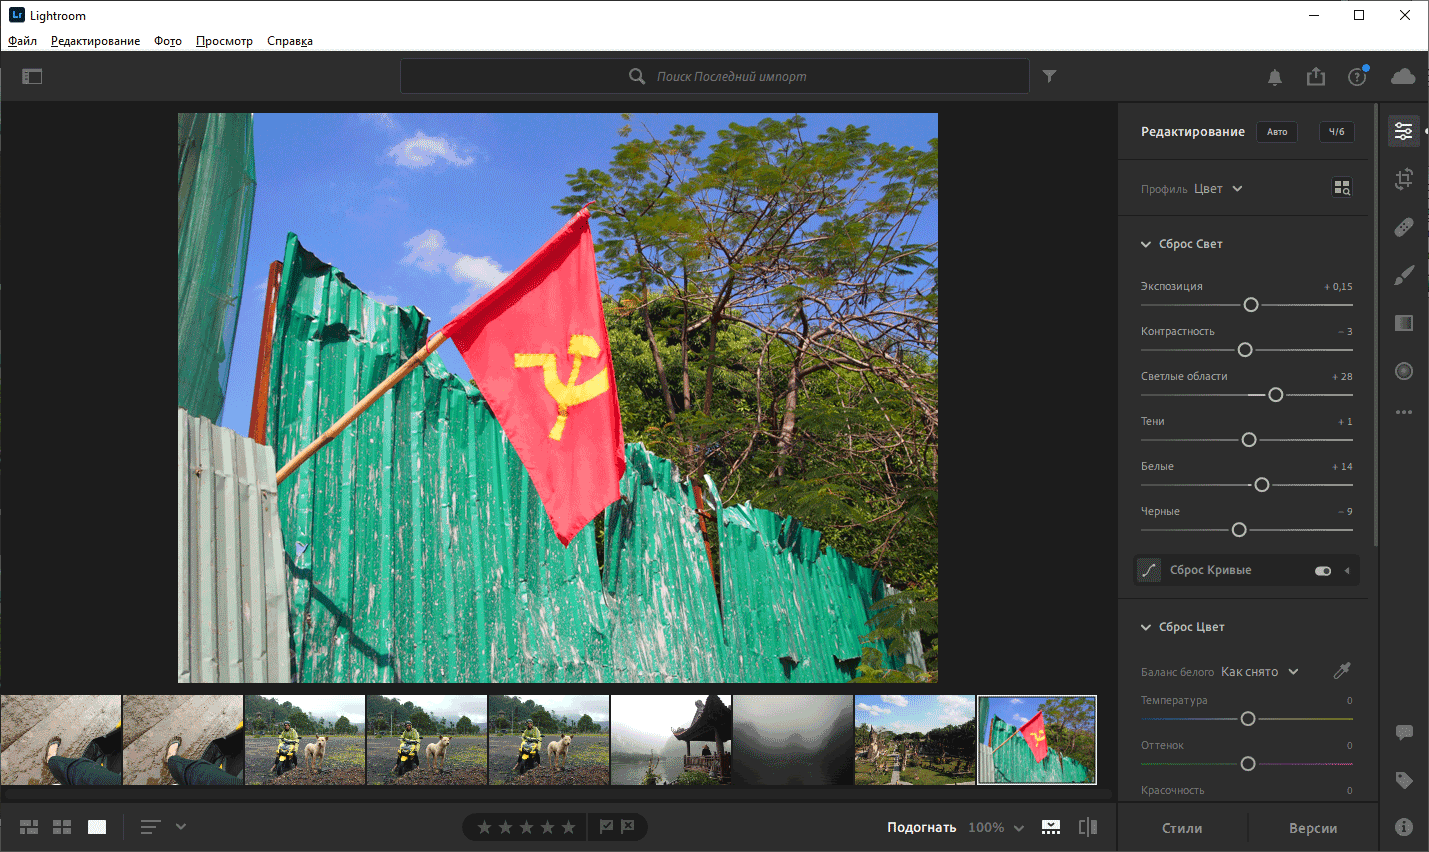The width and height of the screenshot is (1429, 852).
Task: Open cloud sync status icon
Action: pos(1403,76)
